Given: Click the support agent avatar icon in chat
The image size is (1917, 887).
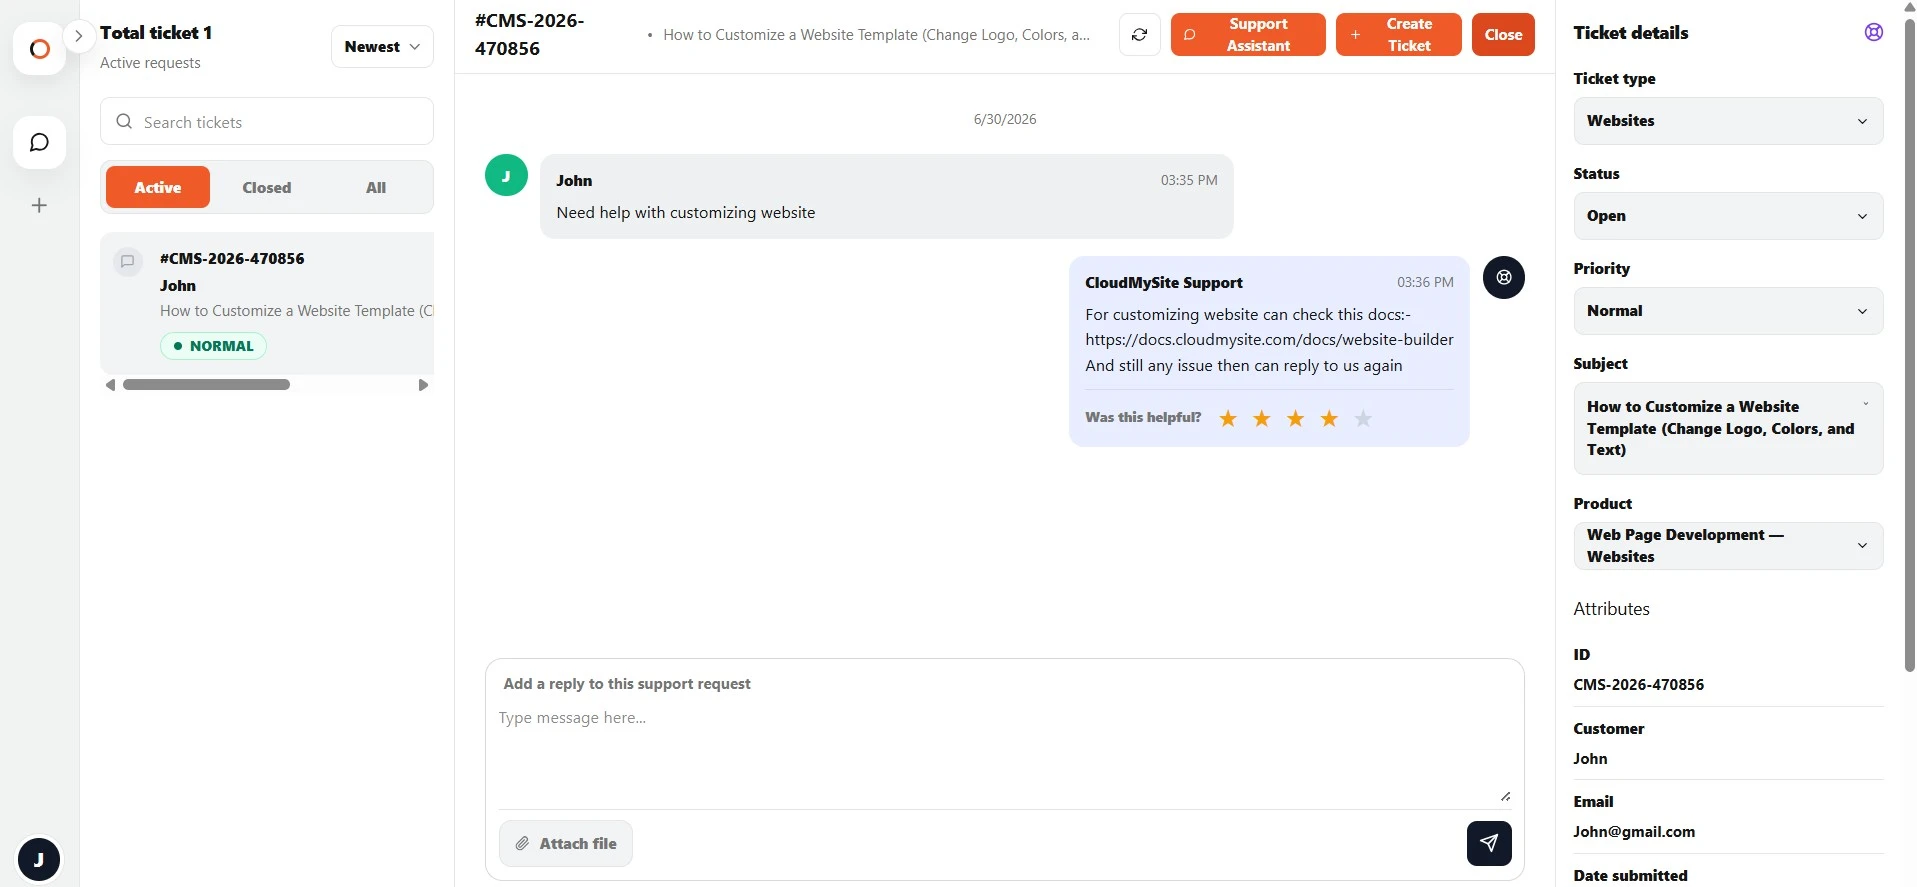Looking at the screenshot, I should (x=1503, y=277).
